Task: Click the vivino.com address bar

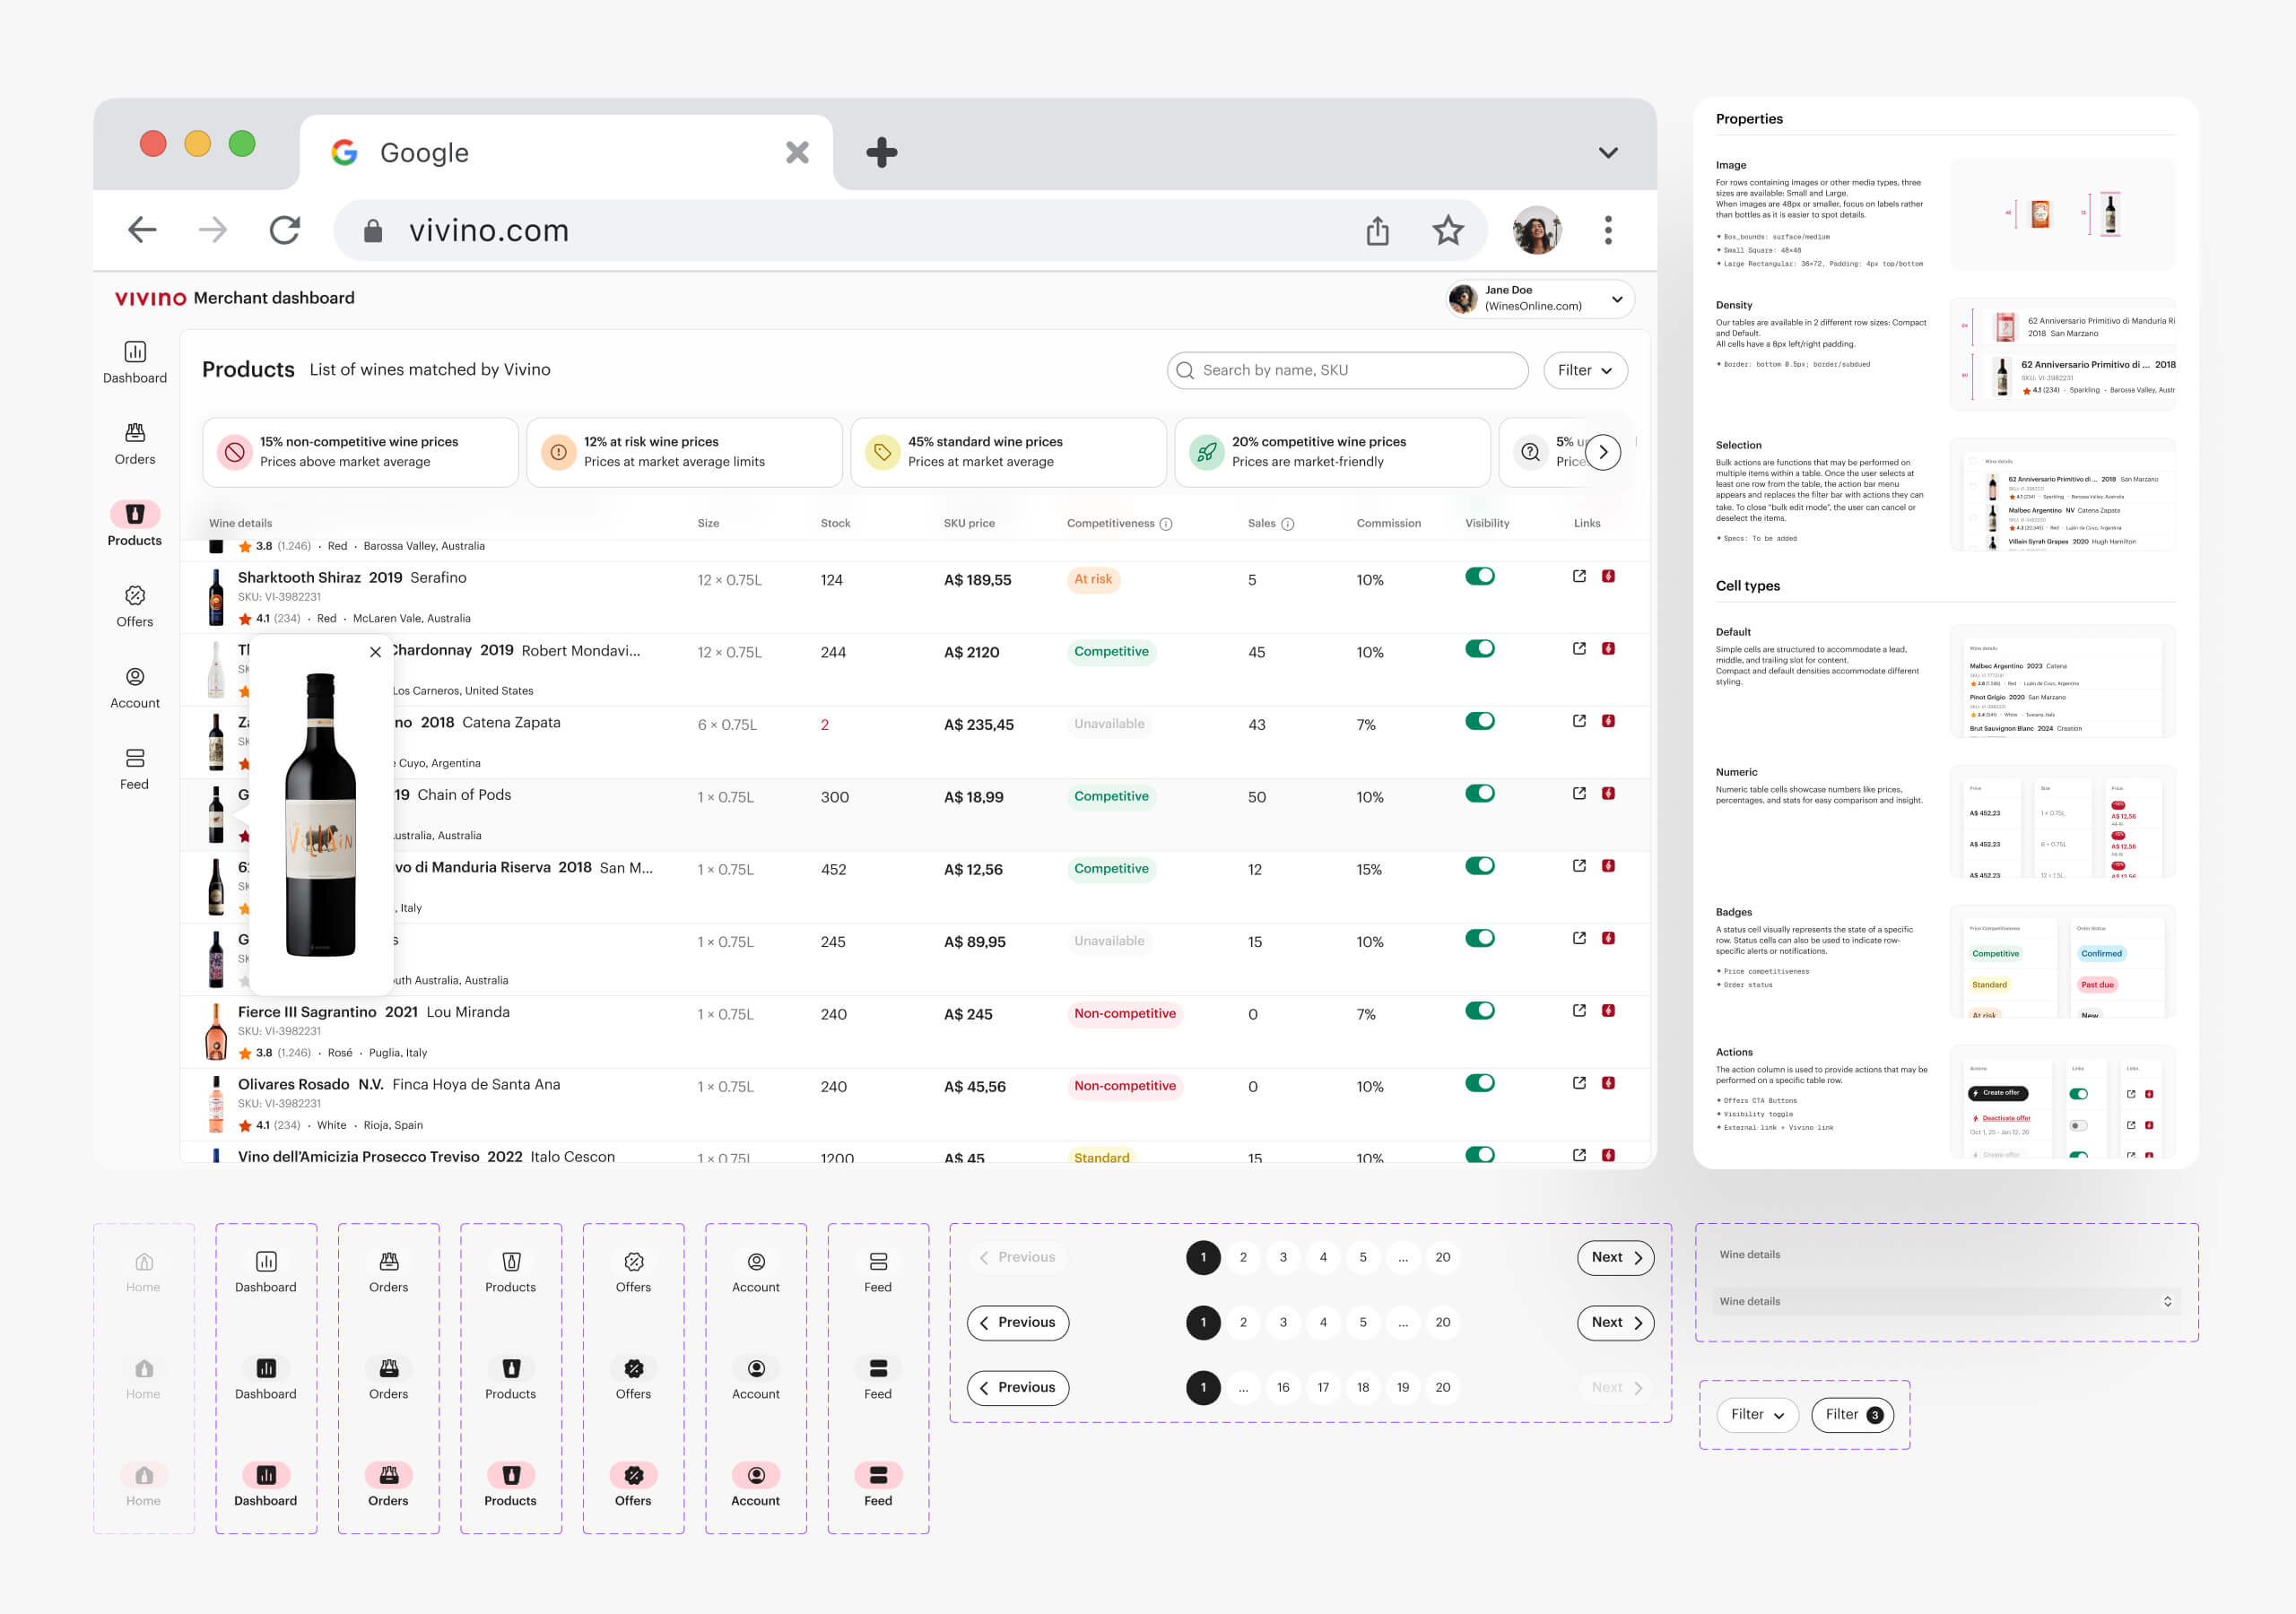Action: (x=910, y=231)
